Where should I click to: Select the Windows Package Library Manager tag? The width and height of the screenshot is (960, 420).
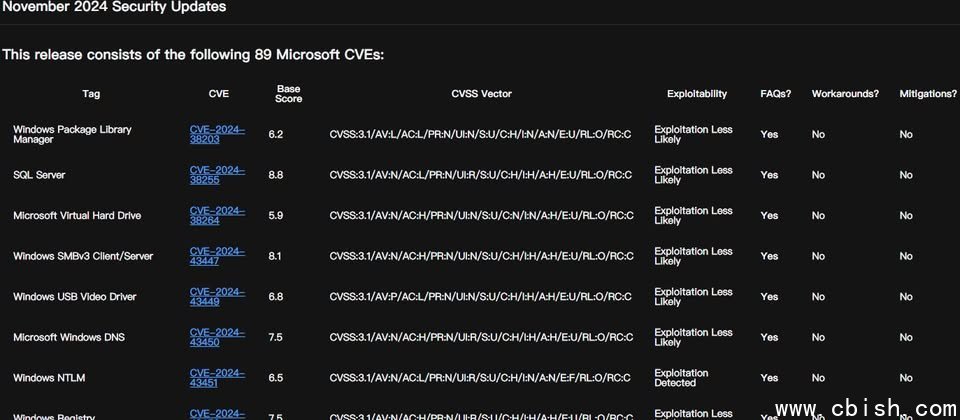(x=72, y=134)
